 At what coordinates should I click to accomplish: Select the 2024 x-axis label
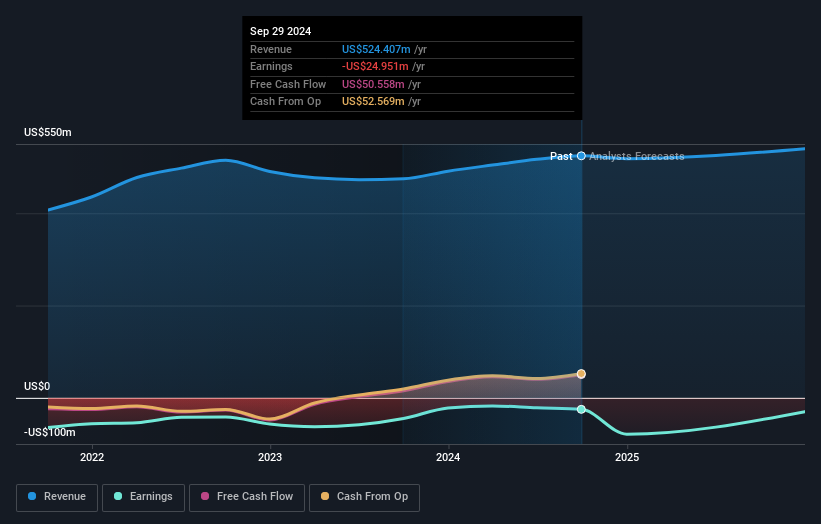click(x=448, y=458)
